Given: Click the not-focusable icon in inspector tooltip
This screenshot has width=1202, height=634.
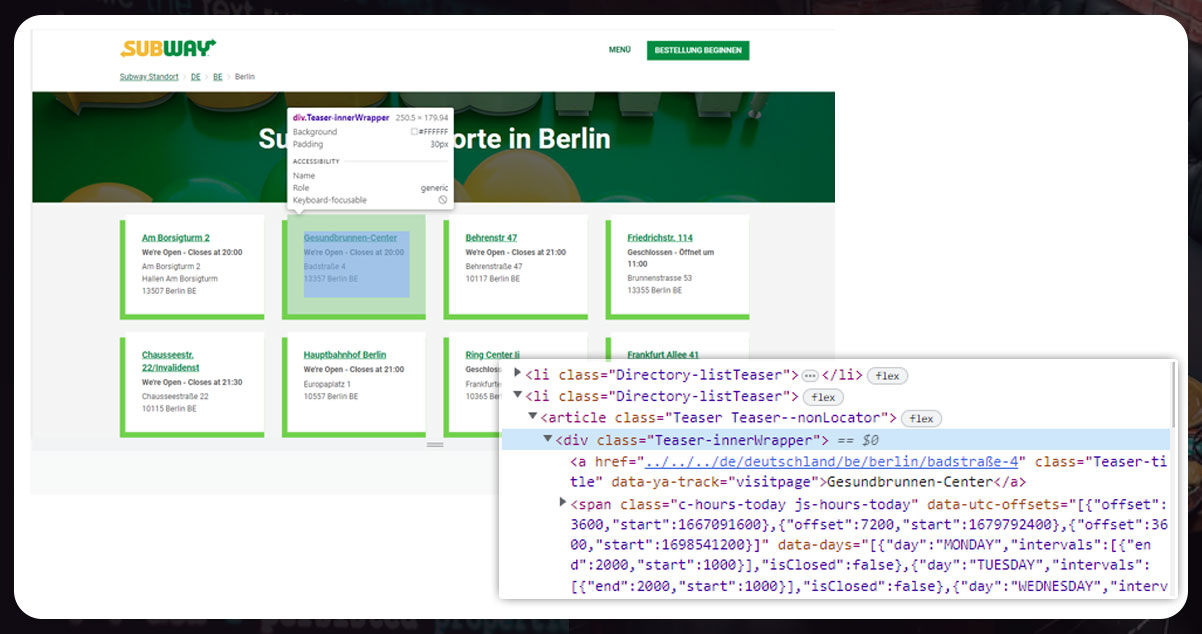Looking at the screenshot, I should pos(443,200).
